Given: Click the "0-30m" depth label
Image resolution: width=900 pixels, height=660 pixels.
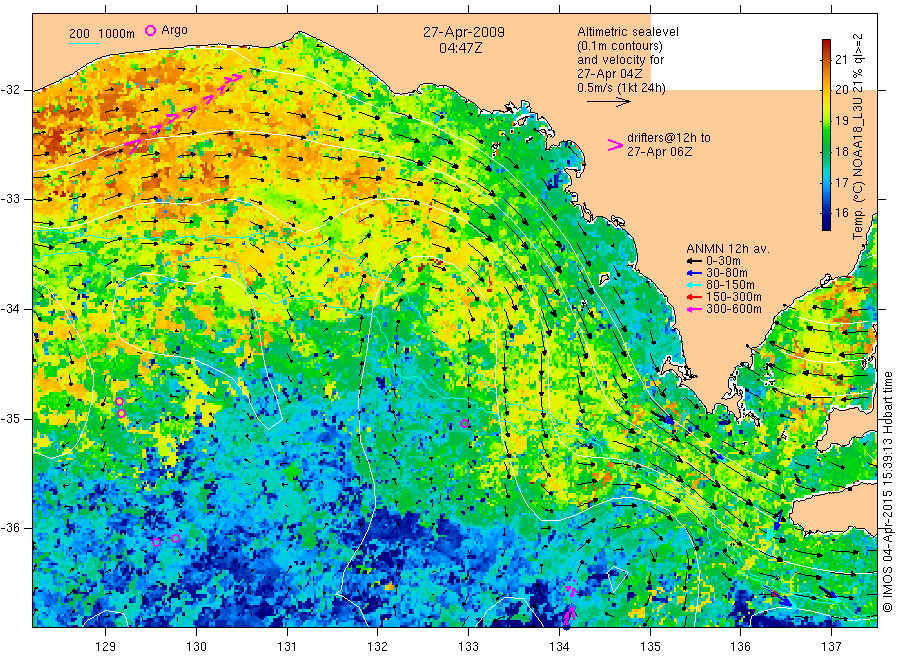Looking at the screenshot, I should (723, 261).
